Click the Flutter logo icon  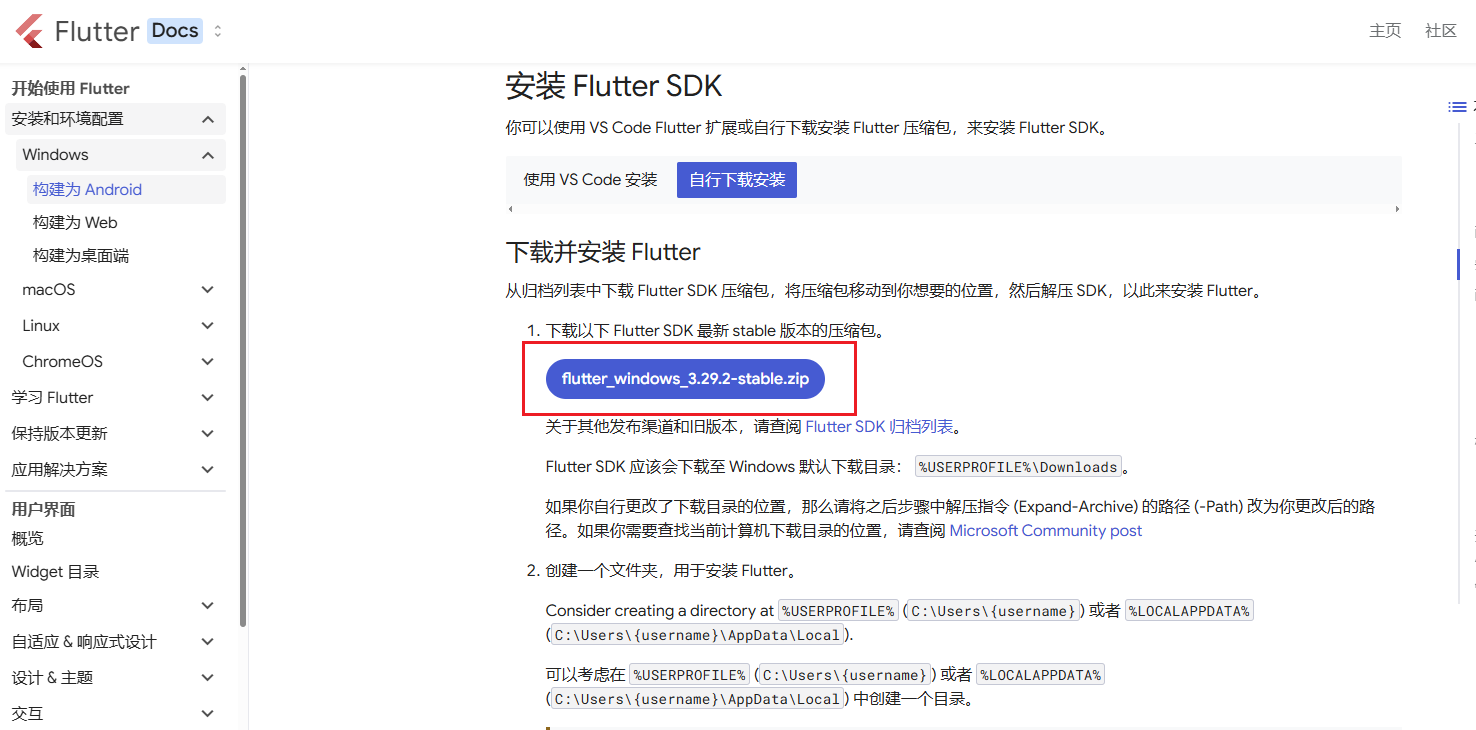click(x=30, y=31)
